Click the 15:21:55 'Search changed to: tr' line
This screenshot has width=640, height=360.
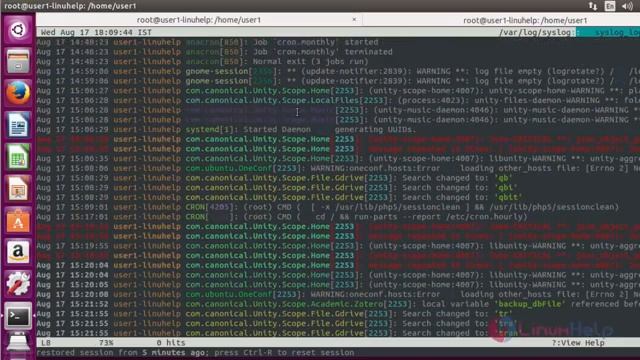pyautogui.click(x=275, y=314)
